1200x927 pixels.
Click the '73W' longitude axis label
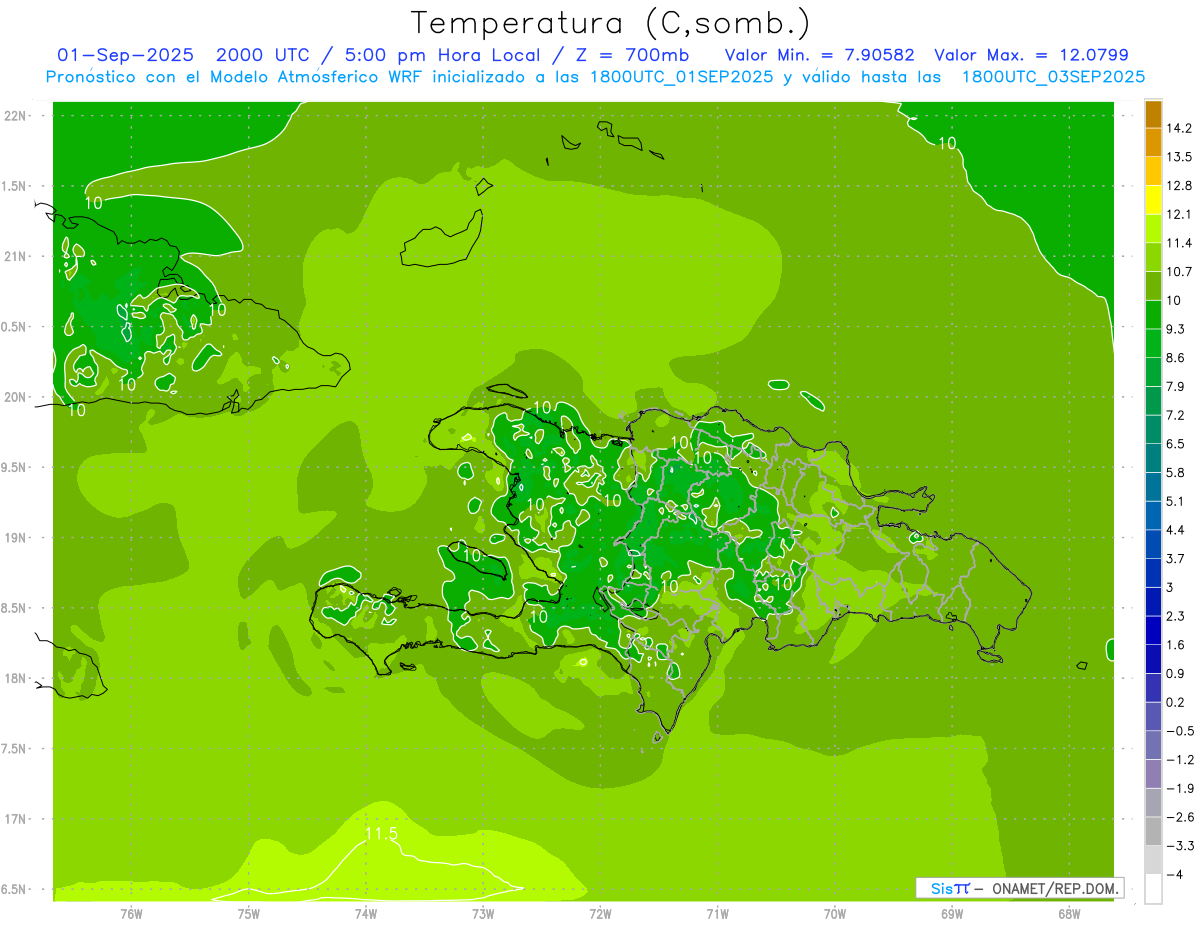tap(483, 914)
